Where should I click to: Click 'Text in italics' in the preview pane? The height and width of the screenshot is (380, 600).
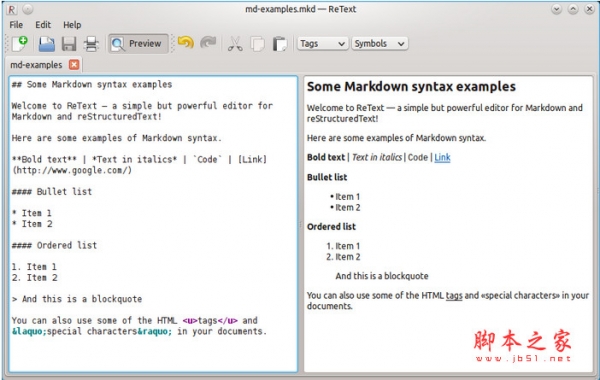pos(377,157)
